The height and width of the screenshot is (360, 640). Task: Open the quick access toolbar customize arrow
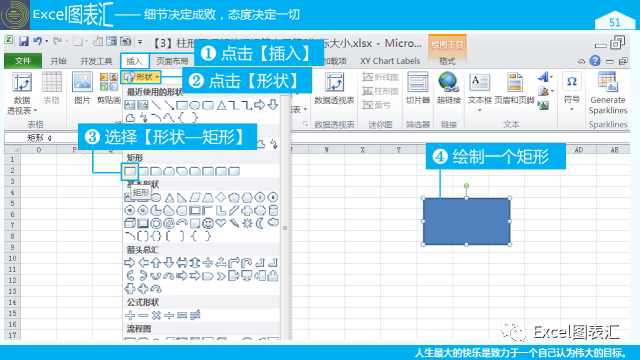tap(140, 42)
